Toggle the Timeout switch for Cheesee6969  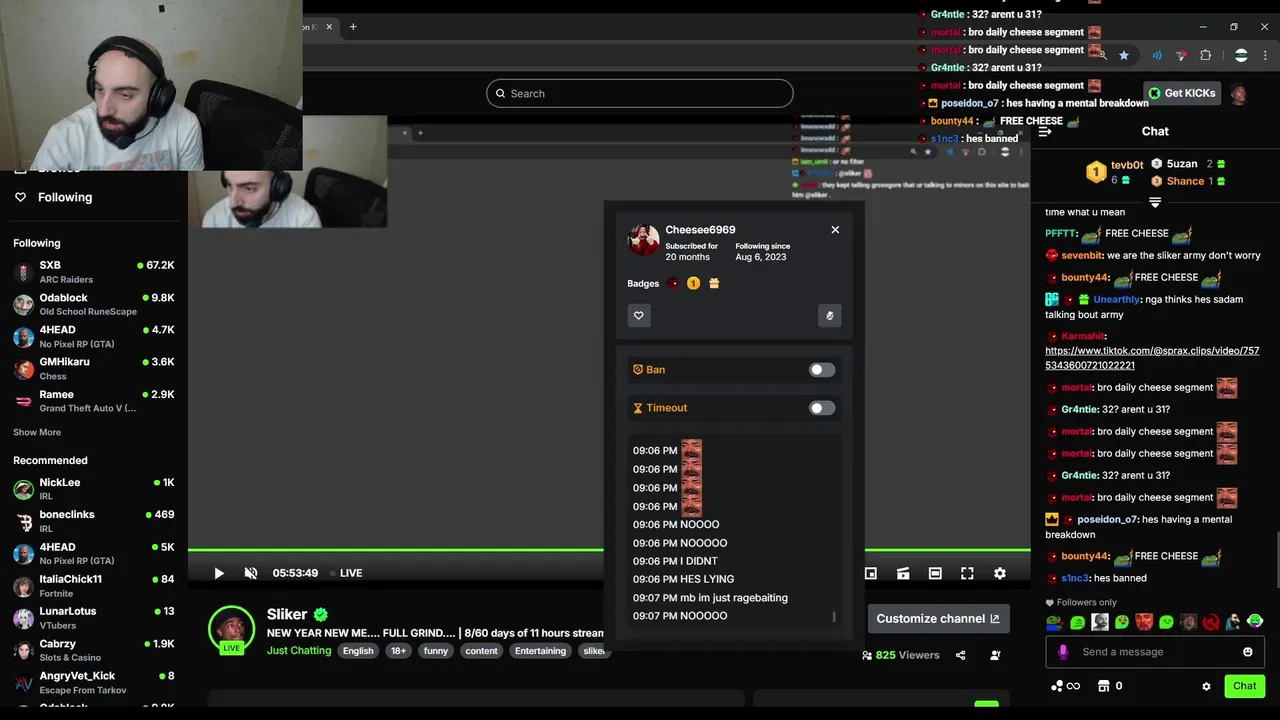tap(822, 408)
